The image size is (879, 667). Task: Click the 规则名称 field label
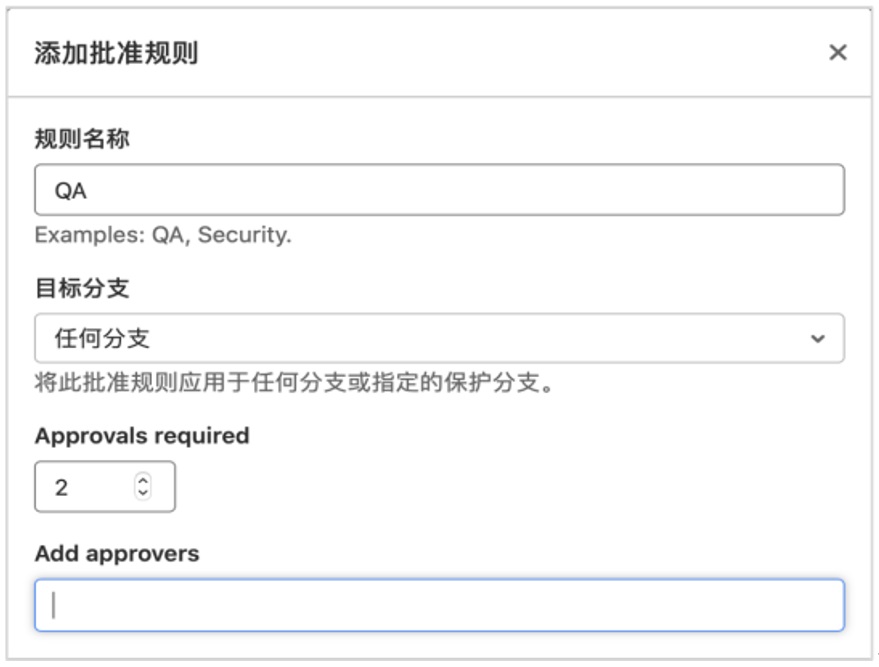tap(82, 138)
